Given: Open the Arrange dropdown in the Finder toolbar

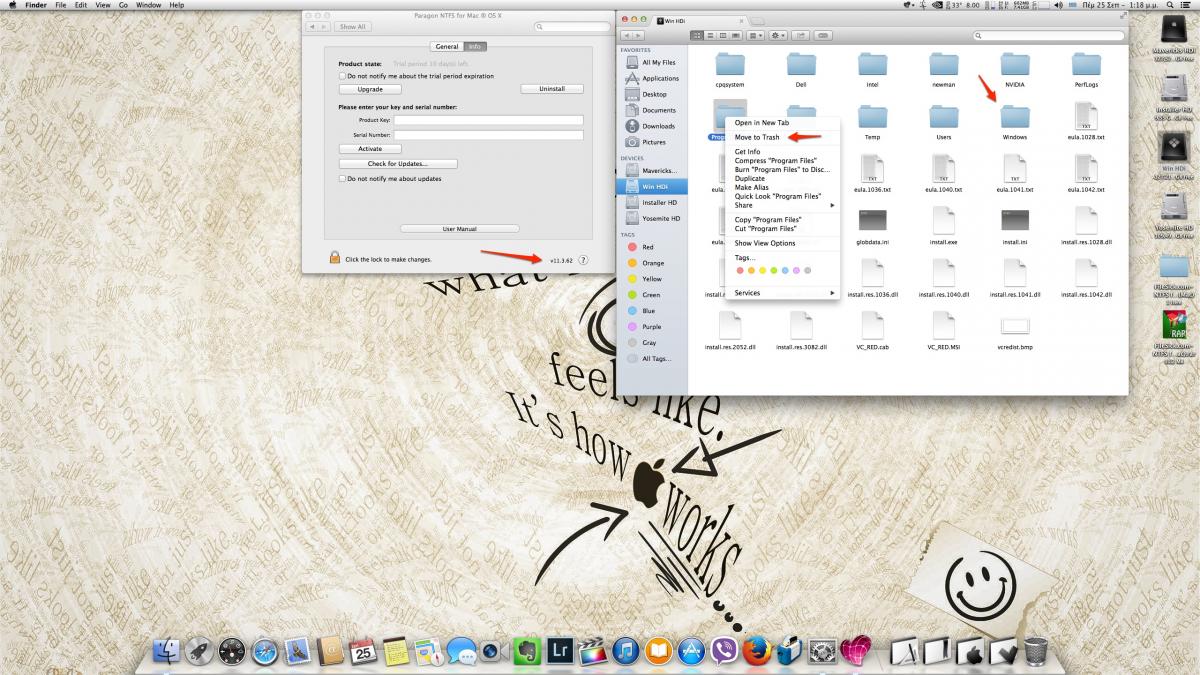Looking at the screenshot, I should coord(756,35).
